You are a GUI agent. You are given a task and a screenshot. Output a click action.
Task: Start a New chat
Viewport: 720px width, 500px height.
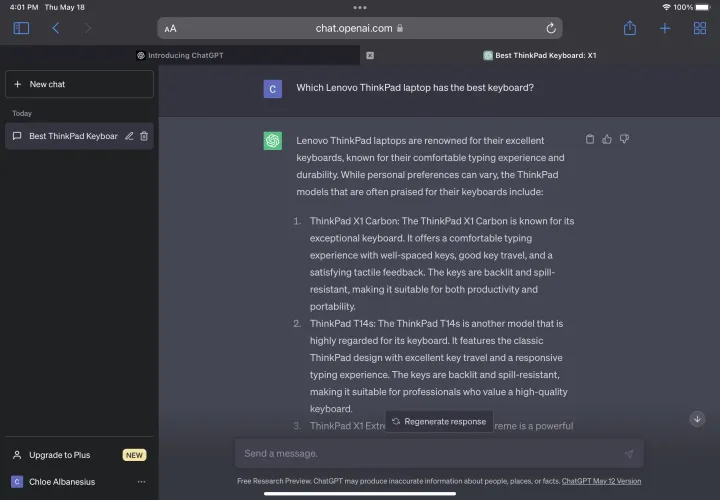click(79, 84)
